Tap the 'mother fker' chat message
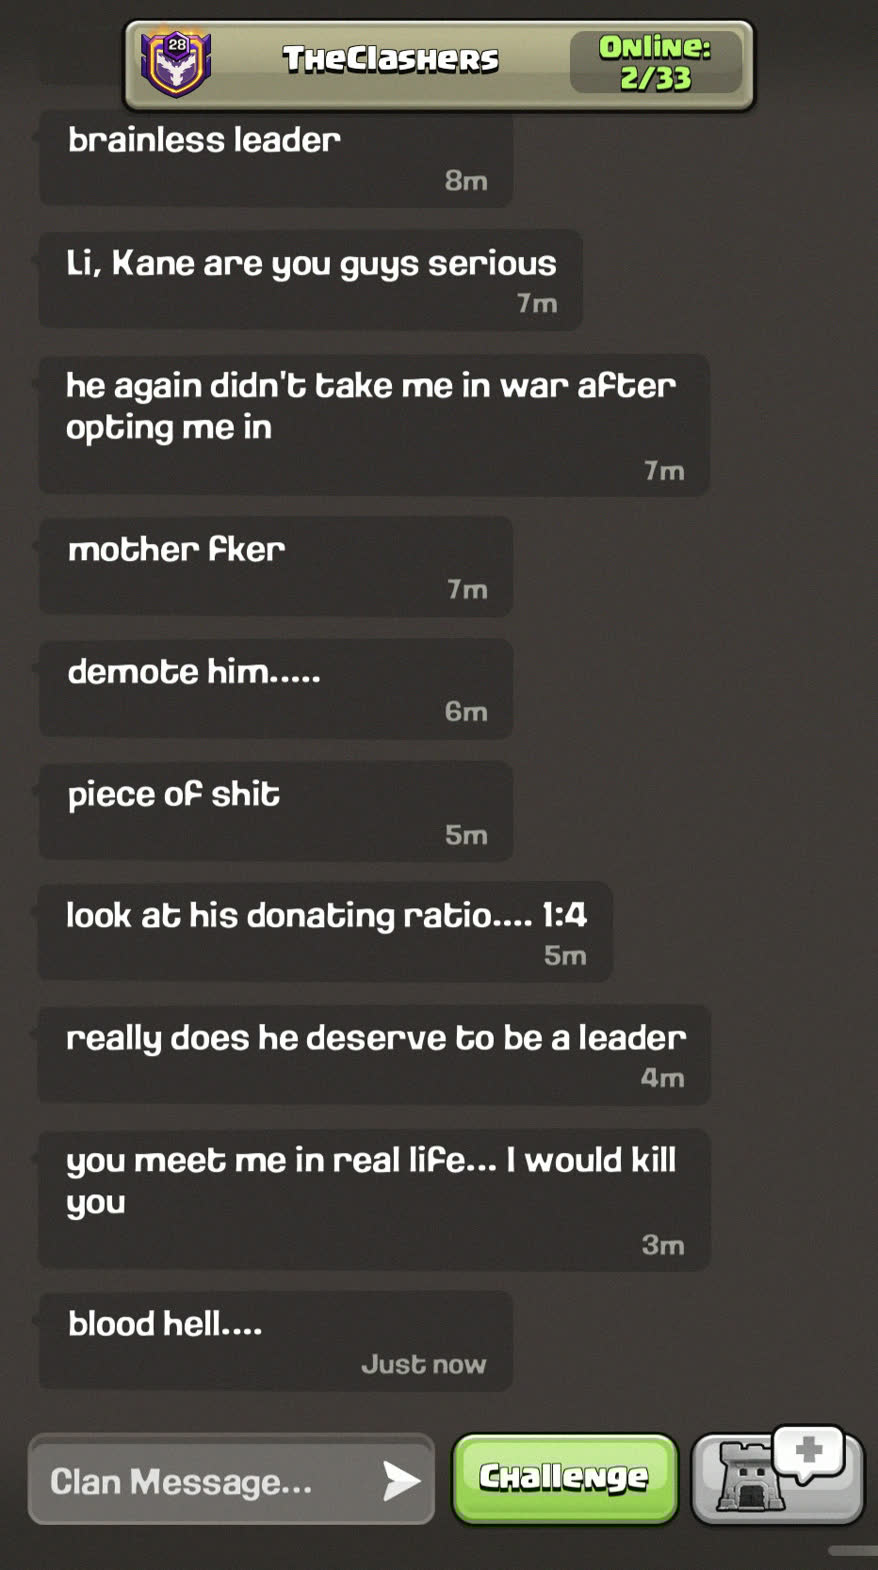Screen dimensions: 878x1570 (275, 566)
